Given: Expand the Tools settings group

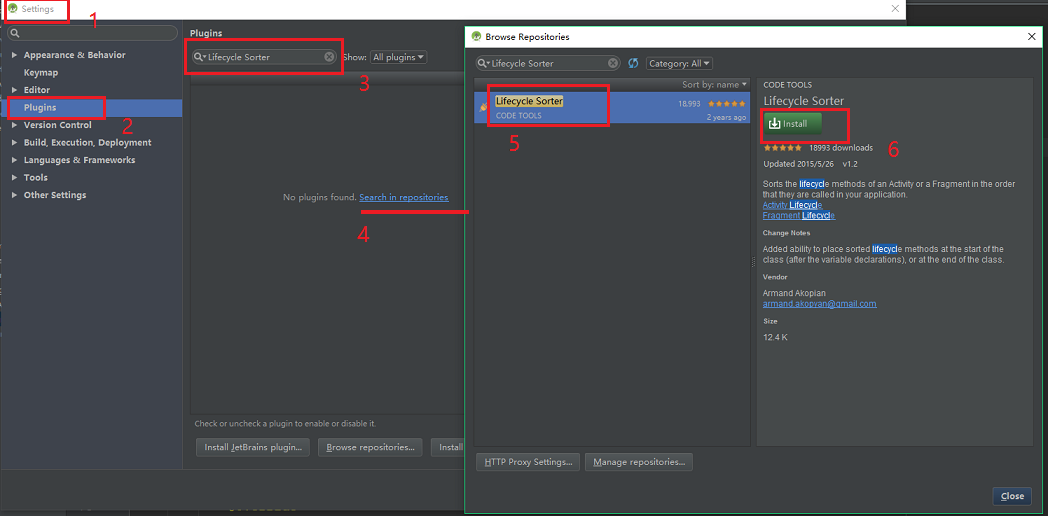Looking at the screenshot, I should 15,177.
